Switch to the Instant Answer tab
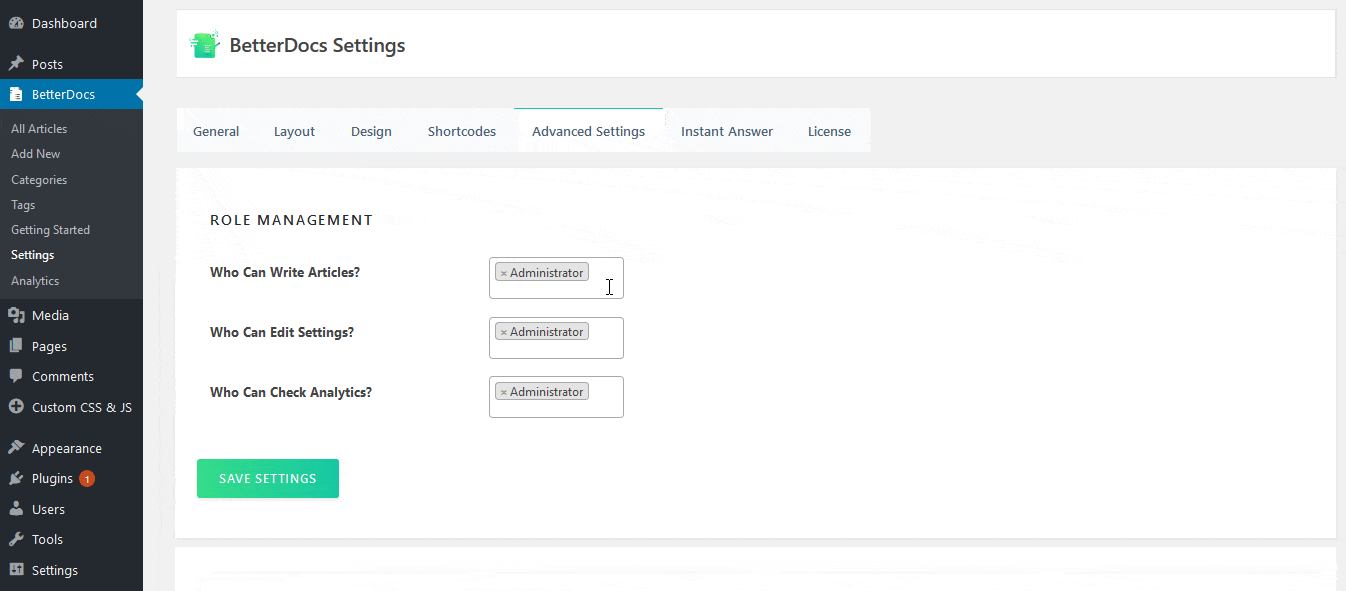Image resolution: width=1346 pixels, height=591 pixels. pyautogui.click(x=726, y=131)
